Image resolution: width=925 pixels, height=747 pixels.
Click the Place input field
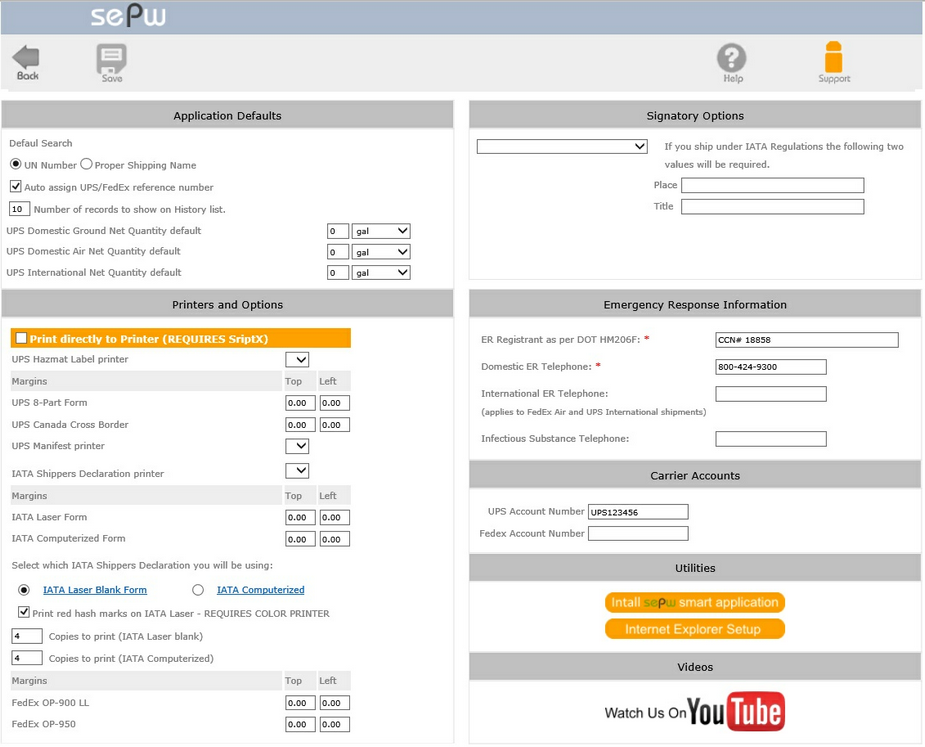point(772,185)
